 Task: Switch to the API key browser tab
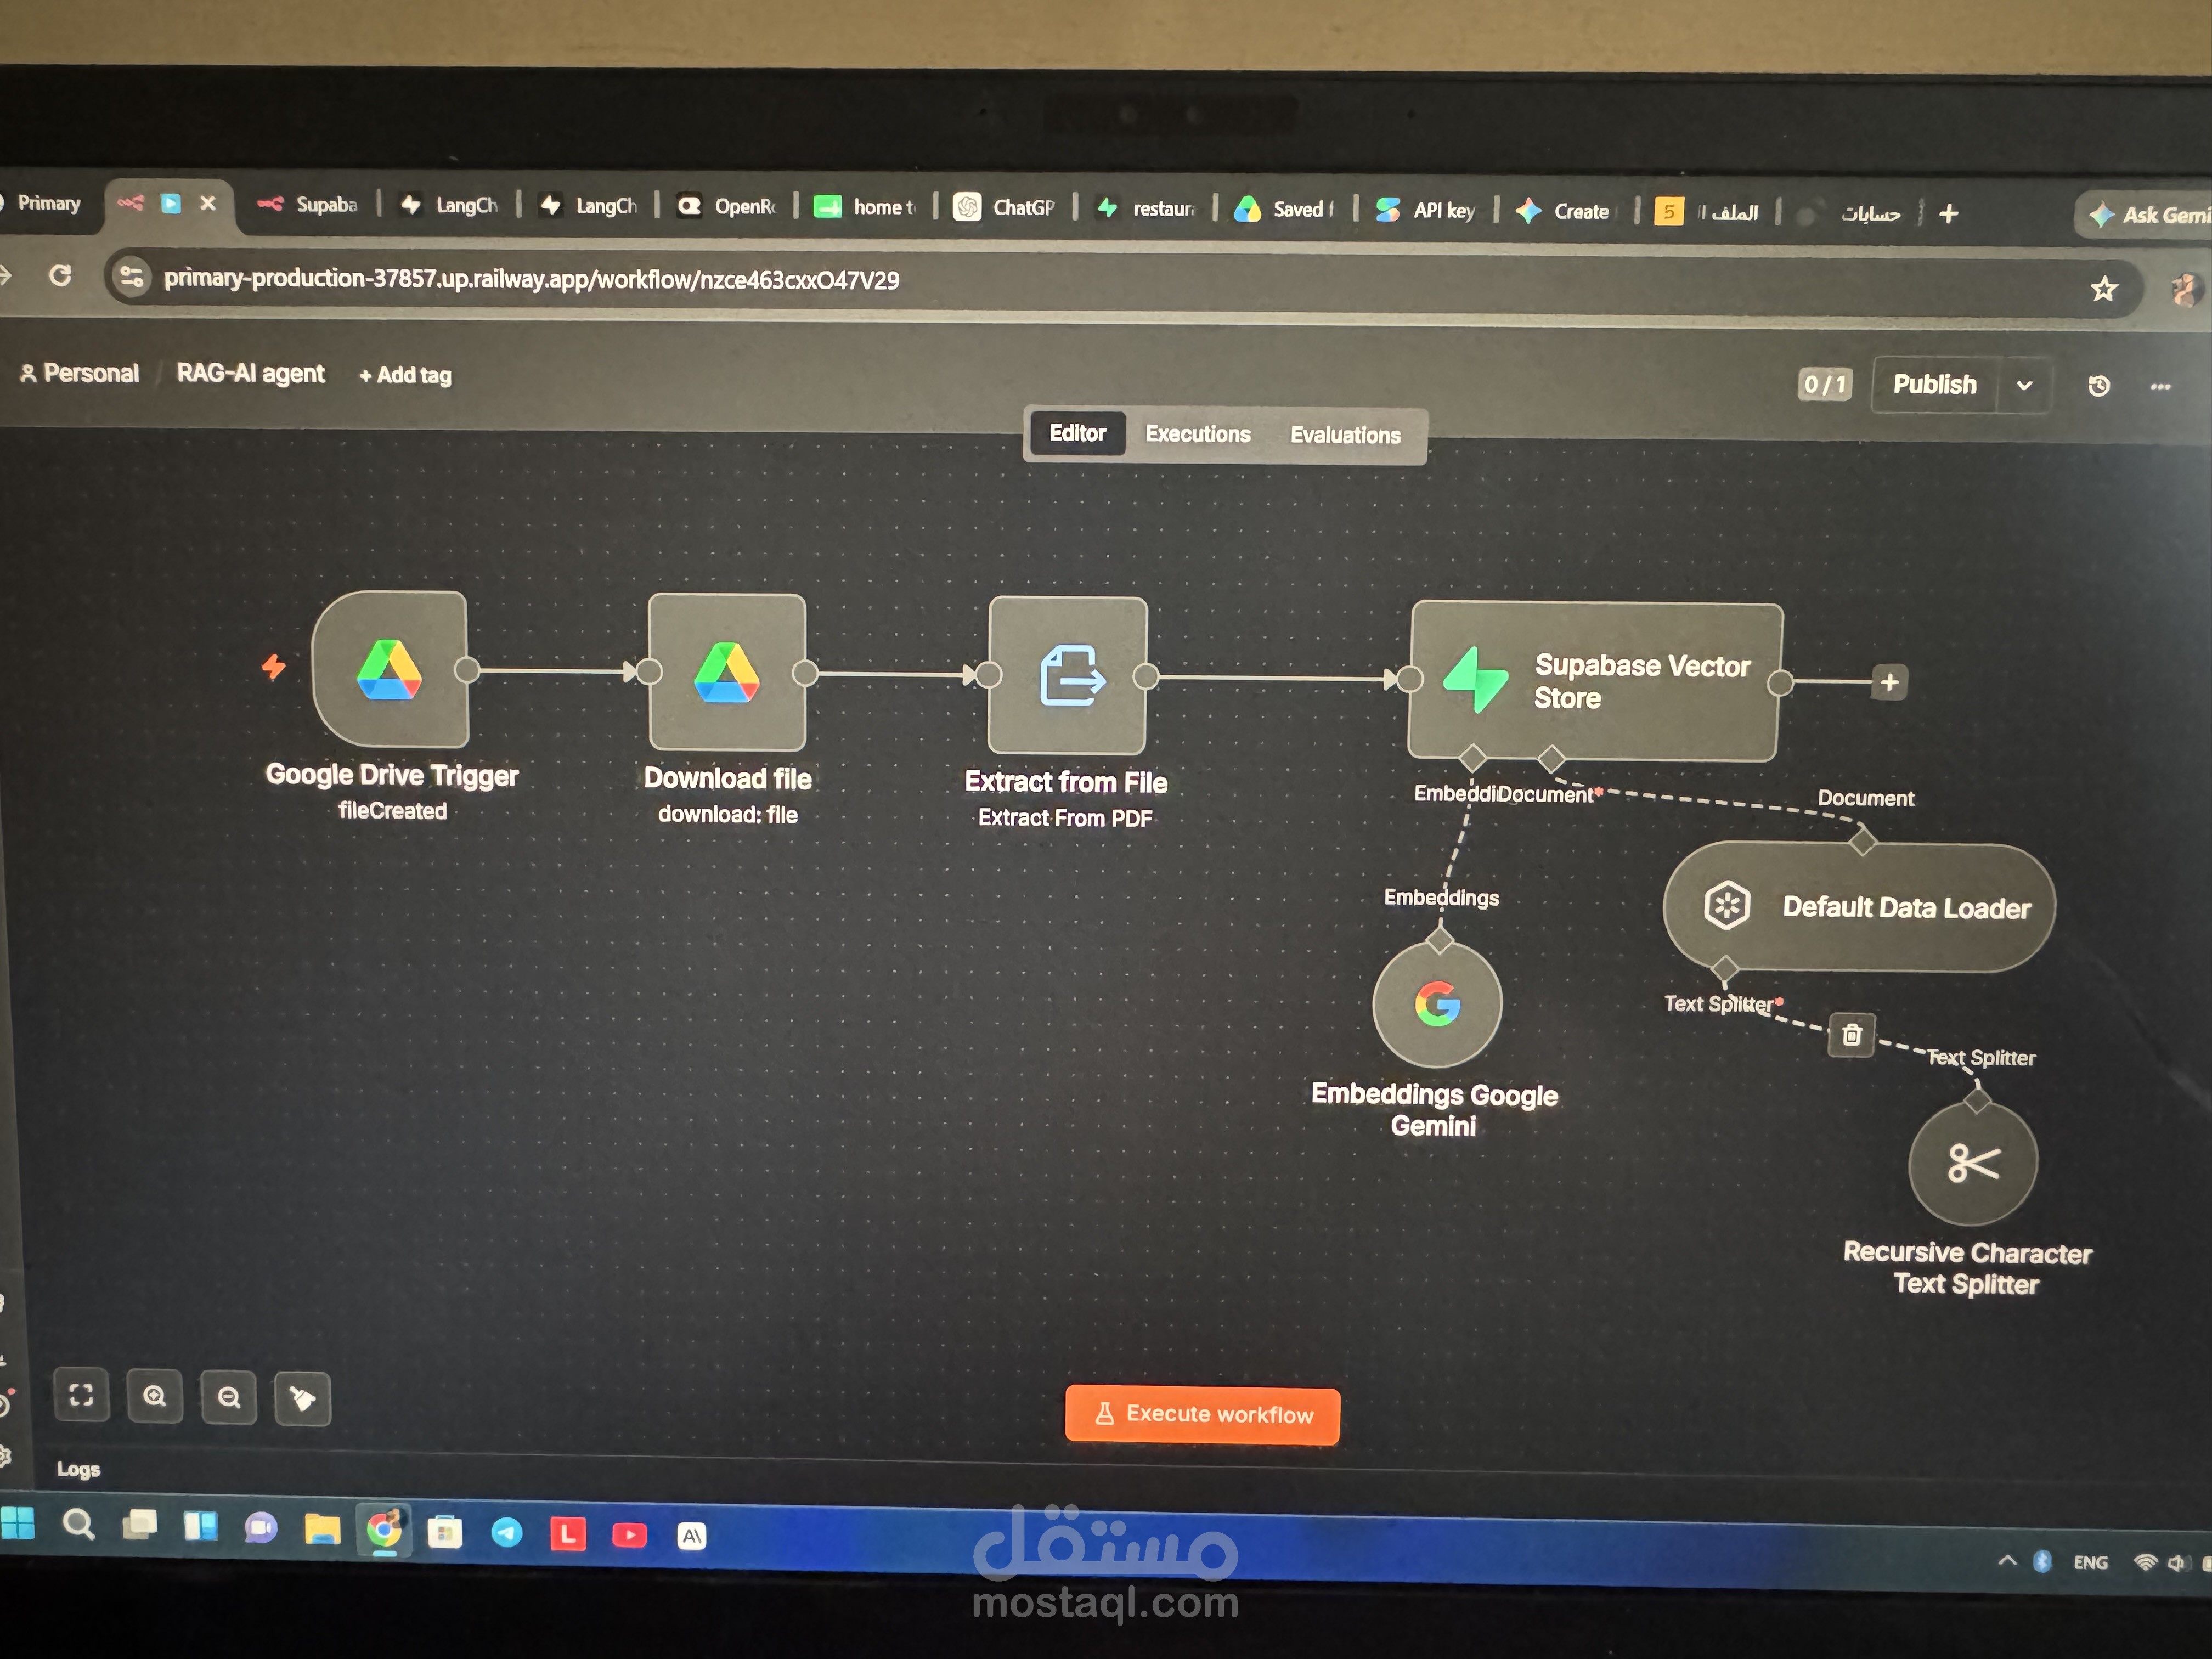click(x=1426, y=210)
